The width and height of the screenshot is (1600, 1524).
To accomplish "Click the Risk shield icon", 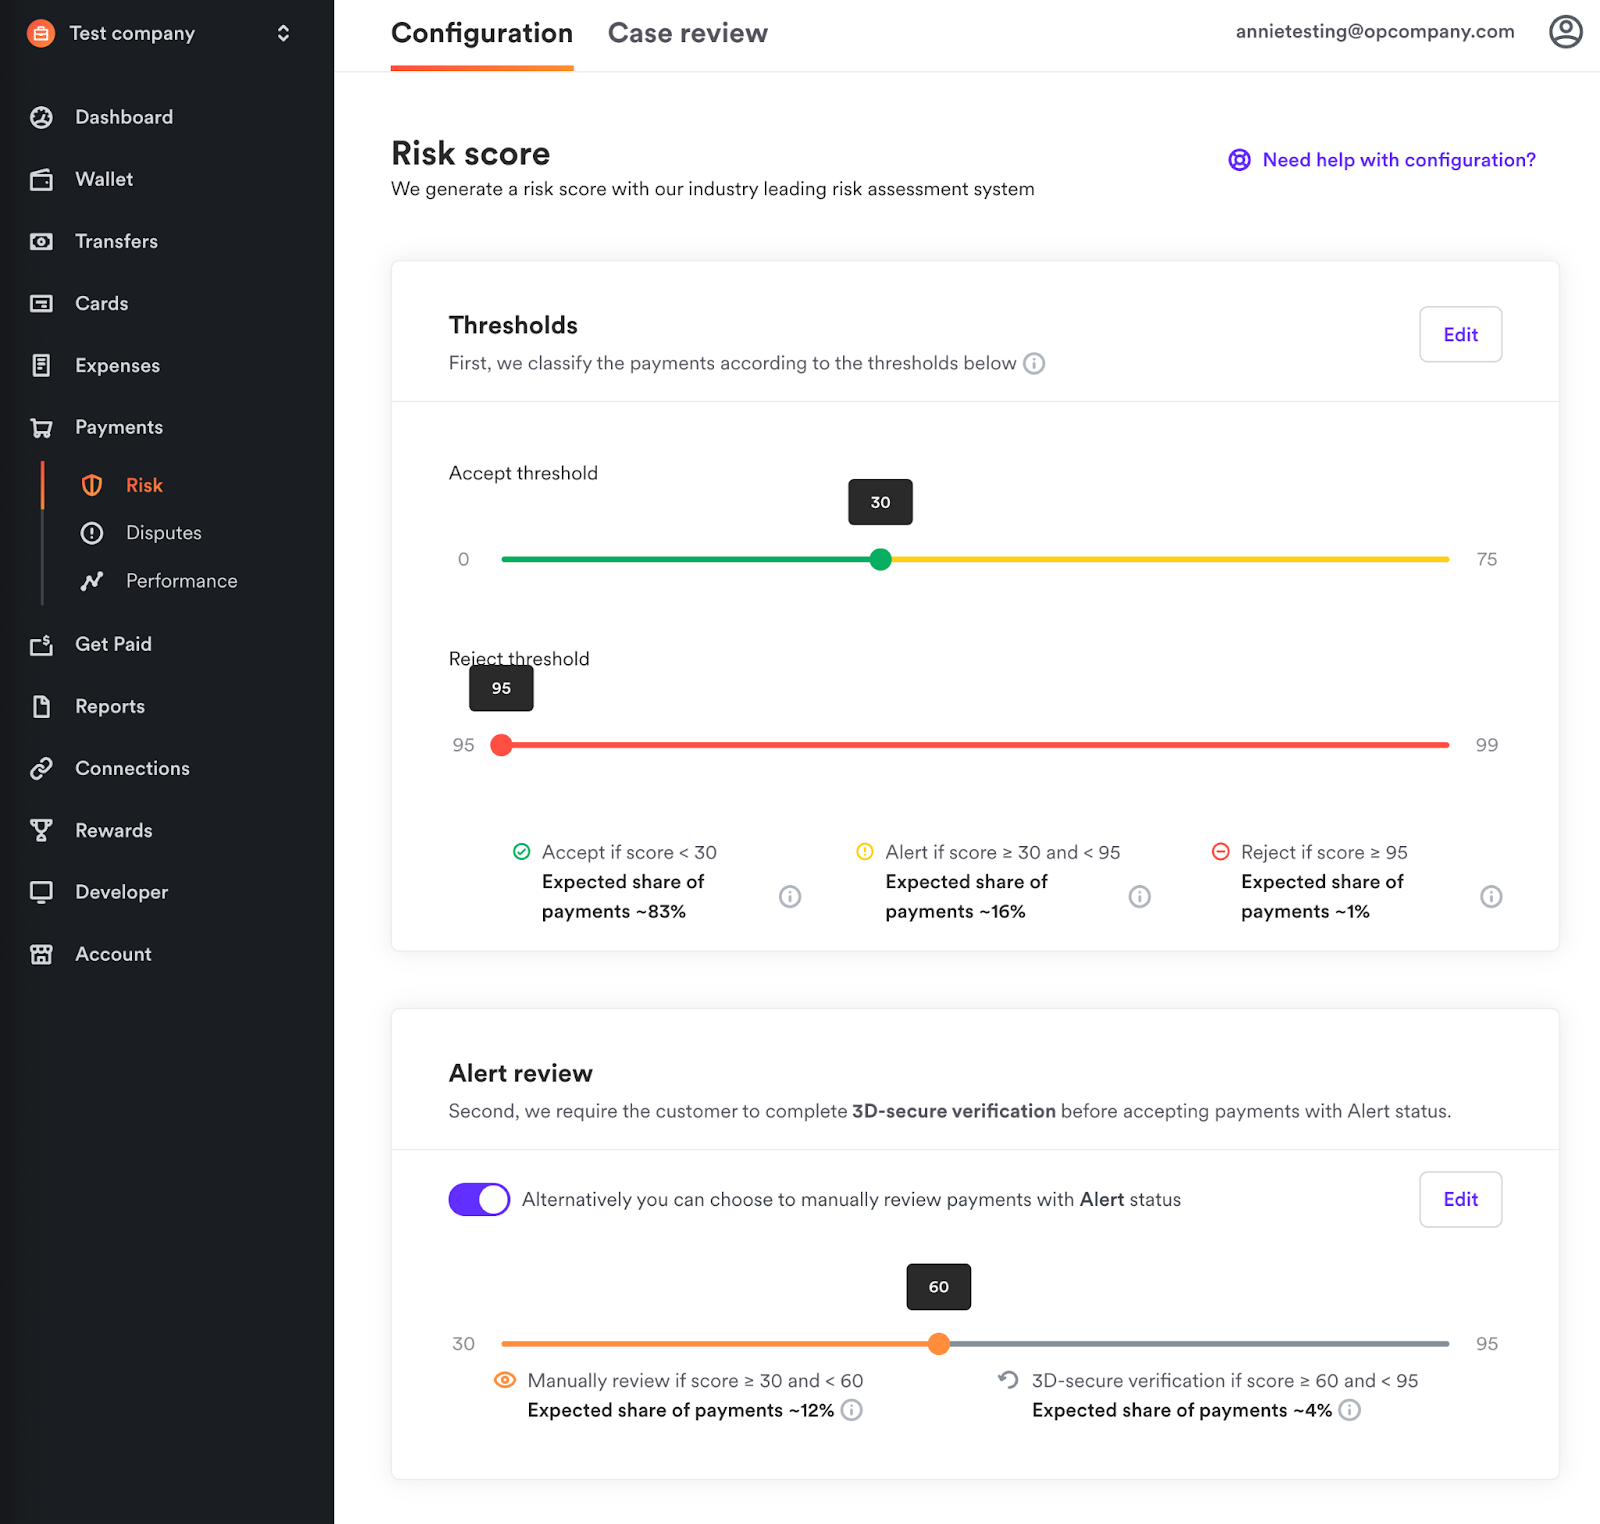I will click(92, 486).
